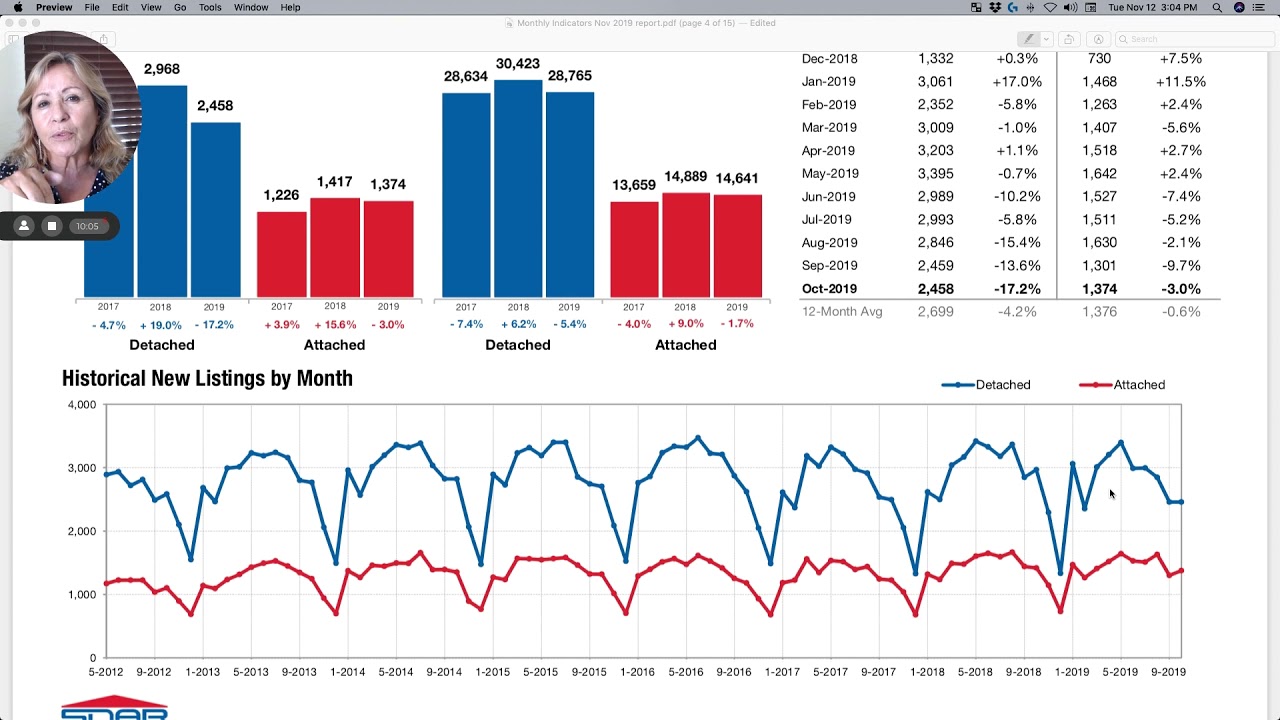Open the Preview application menu
This screenshot has height=720, width=1280.
(54, 7)
